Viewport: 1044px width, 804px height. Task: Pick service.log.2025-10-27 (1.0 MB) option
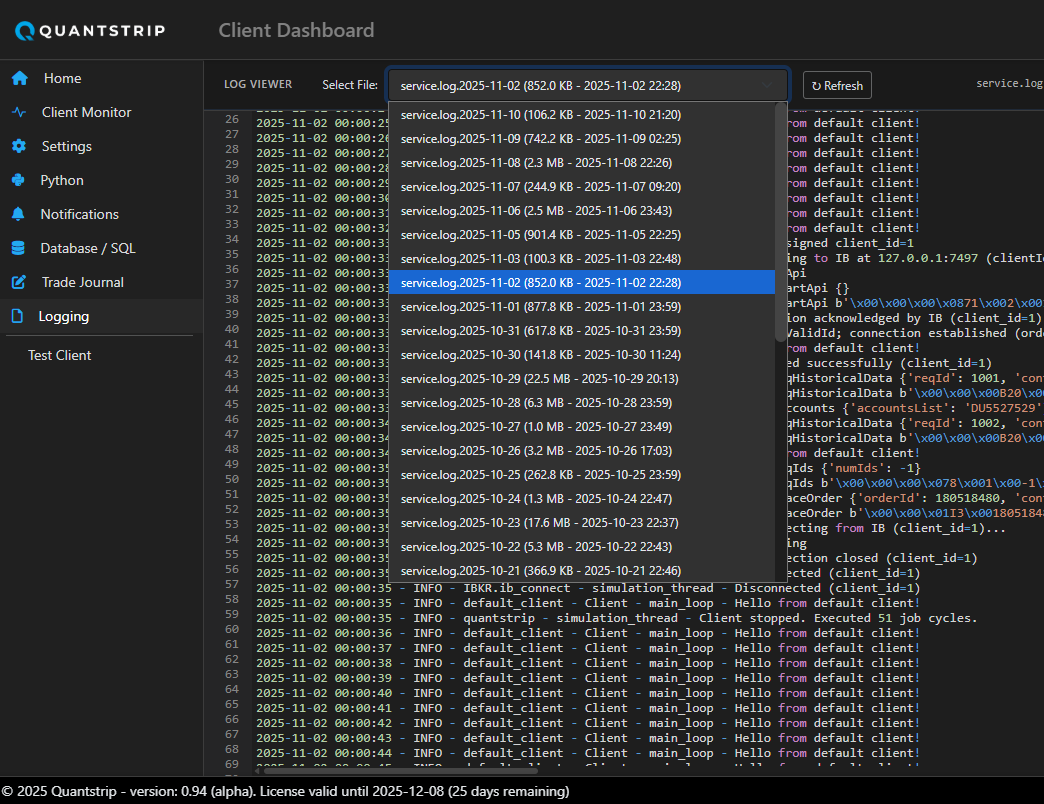pyautogui.click(x=582, y=426)
